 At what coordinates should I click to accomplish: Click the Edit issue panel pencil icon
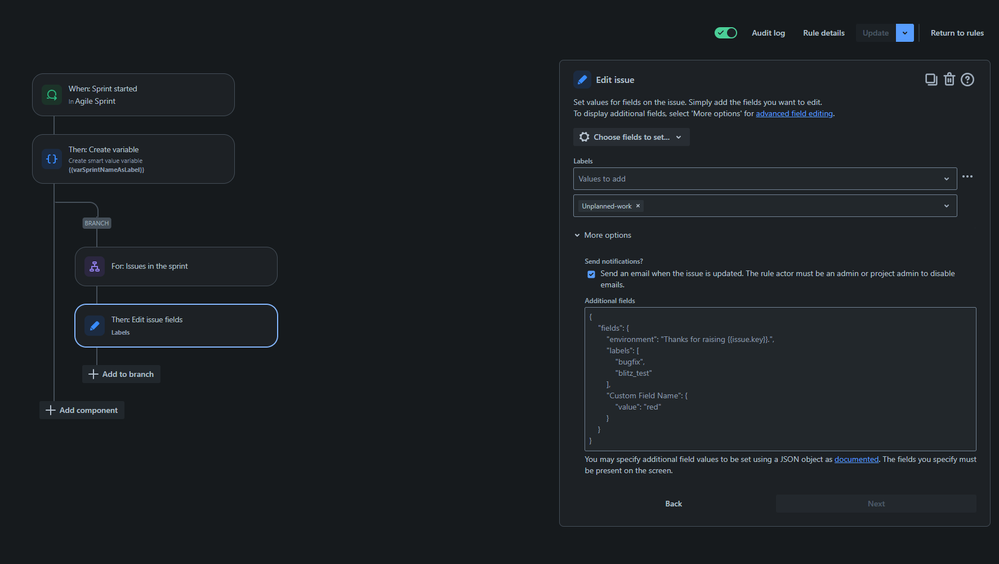582,80
